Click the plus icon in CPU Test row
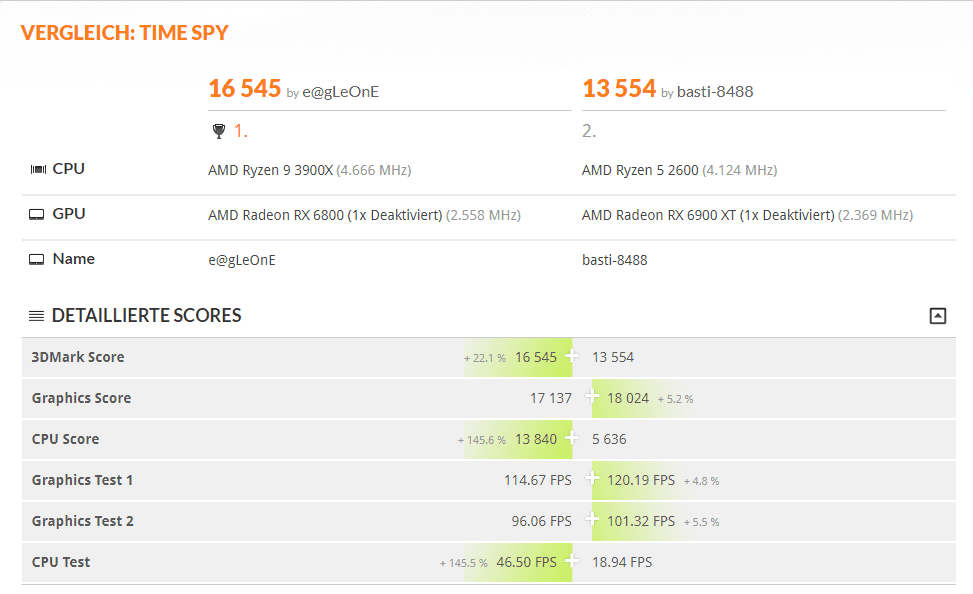 [572, 562]
